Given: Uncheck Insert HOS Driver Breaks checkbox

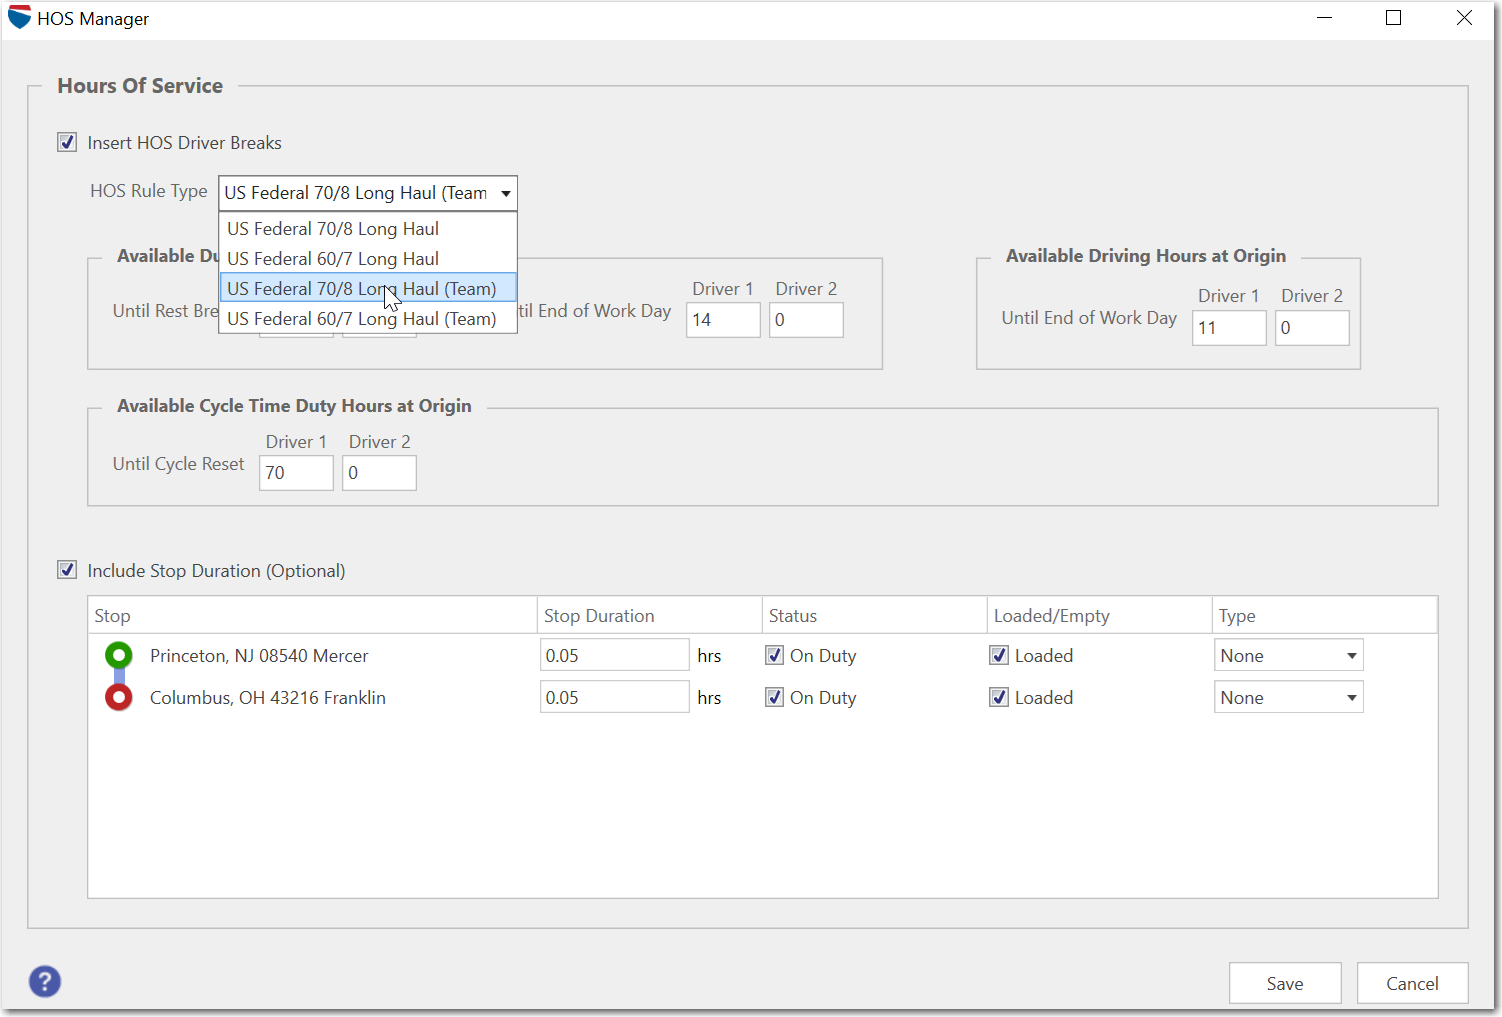Looking at the screenshot, I should pos(67,142).
